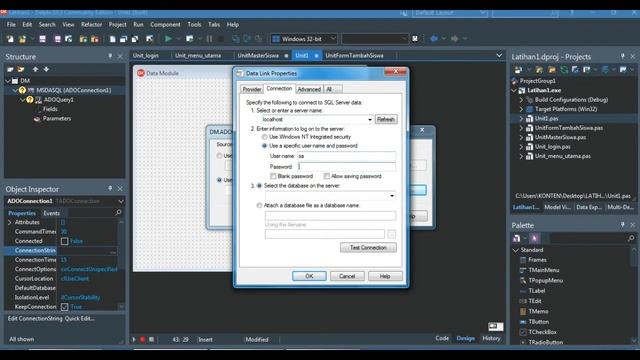Expand the Attributes property
The image size is (640, 360).
coord(9,222)
